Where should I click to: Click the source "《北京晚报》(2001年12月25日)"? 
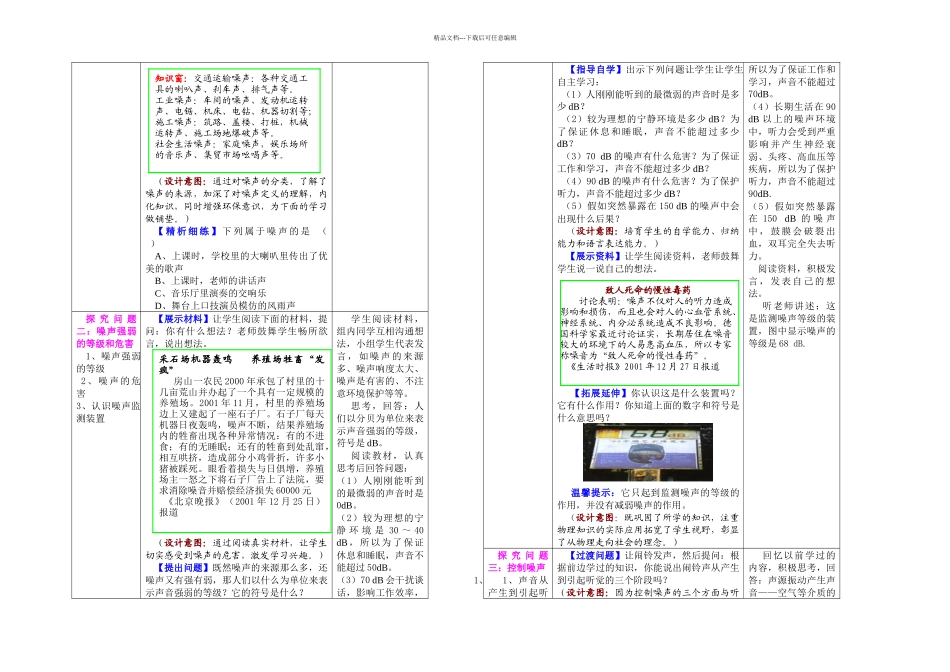244,501
